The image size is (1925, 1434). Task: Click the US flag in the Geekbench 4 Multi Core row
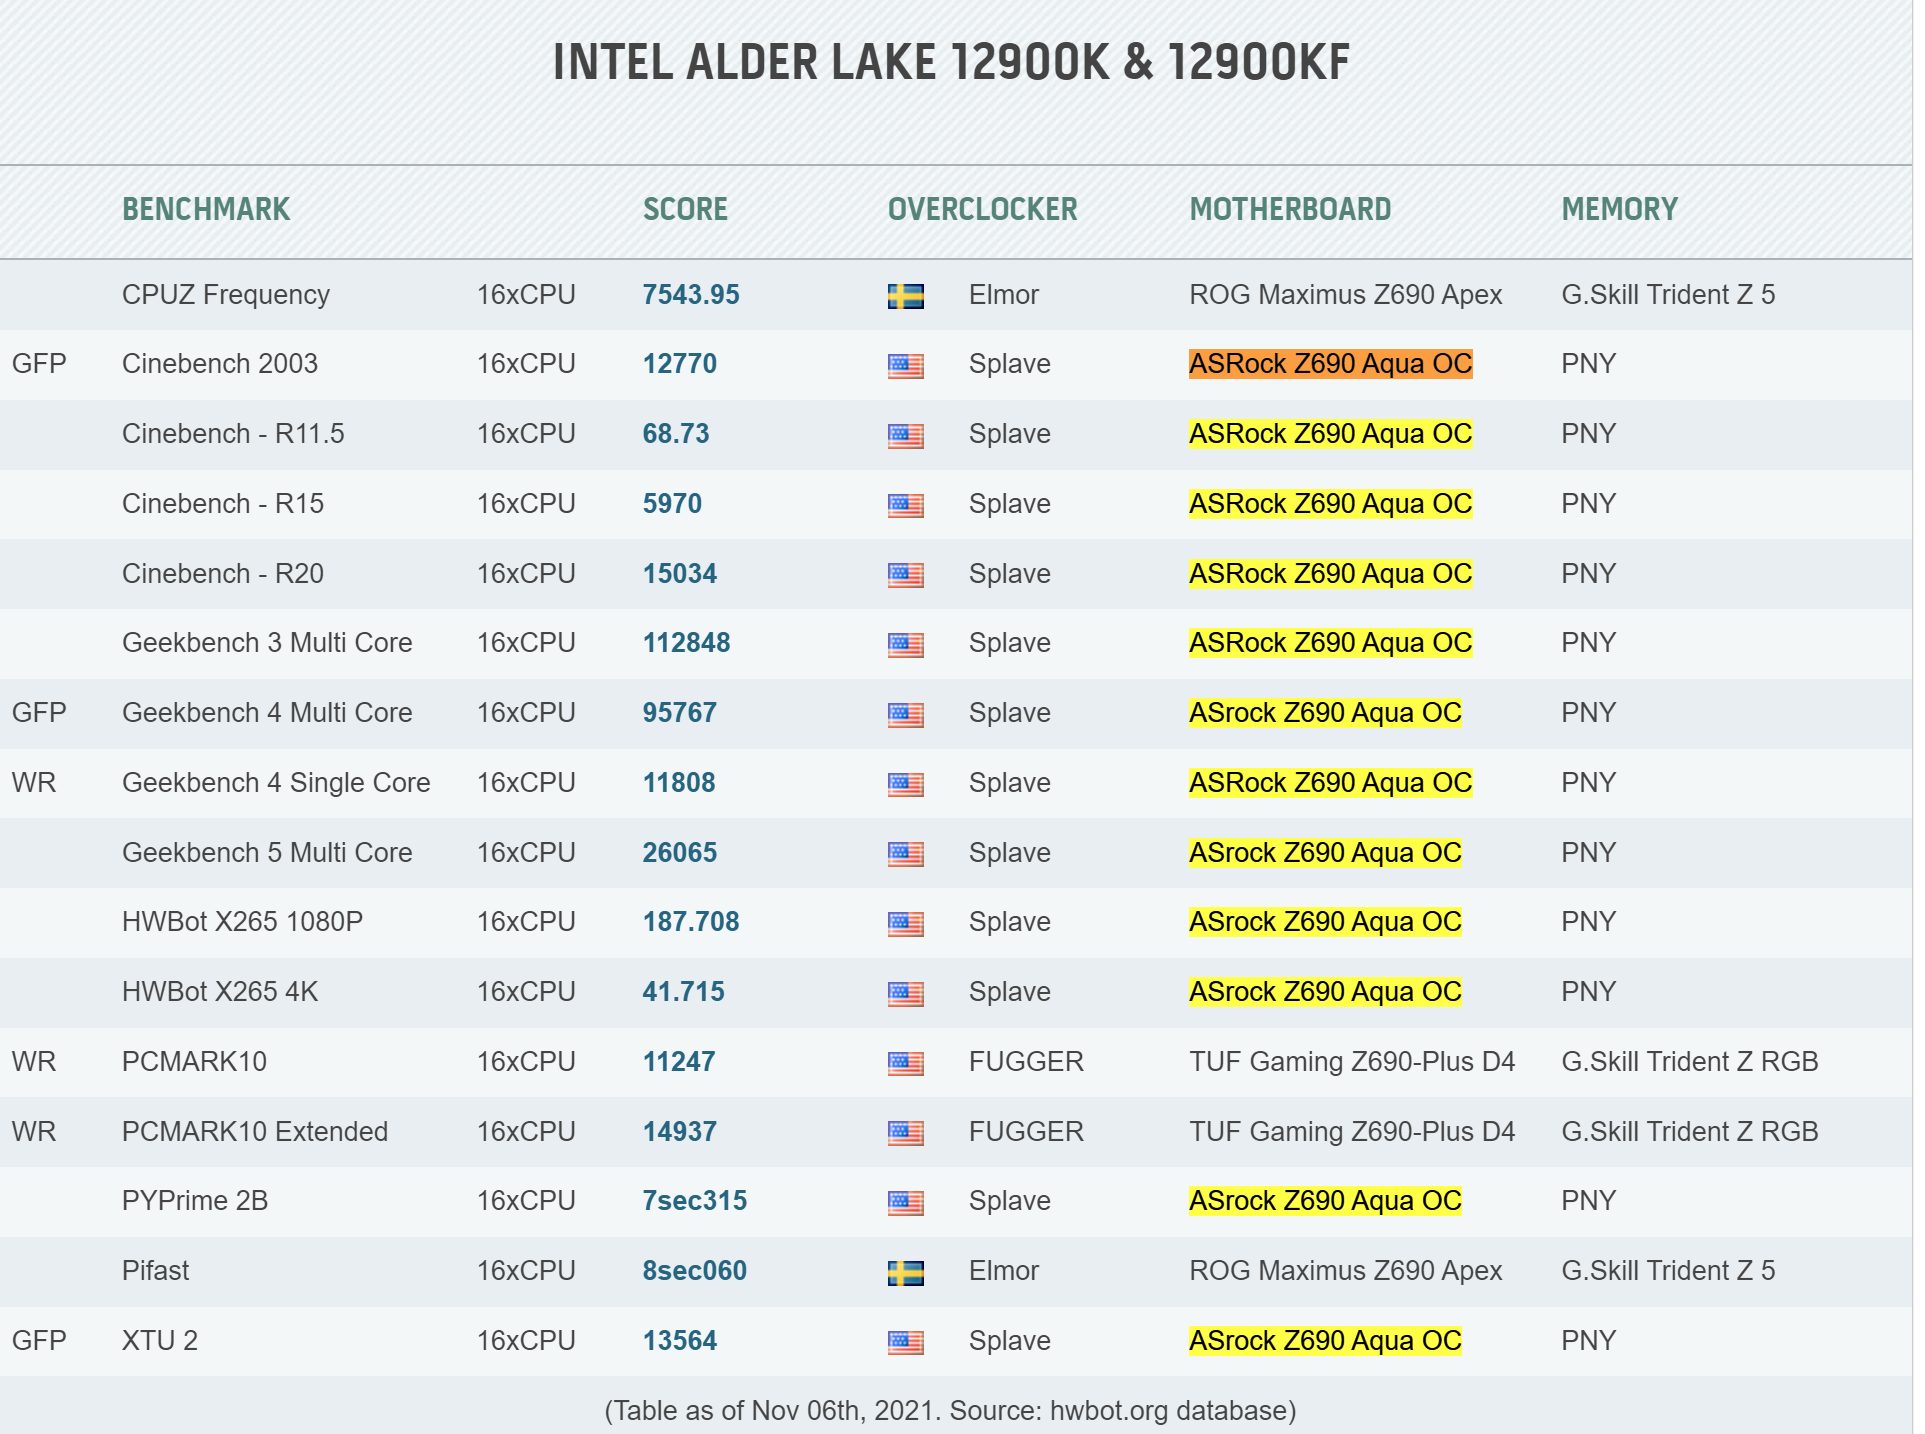tap(905, 715)
